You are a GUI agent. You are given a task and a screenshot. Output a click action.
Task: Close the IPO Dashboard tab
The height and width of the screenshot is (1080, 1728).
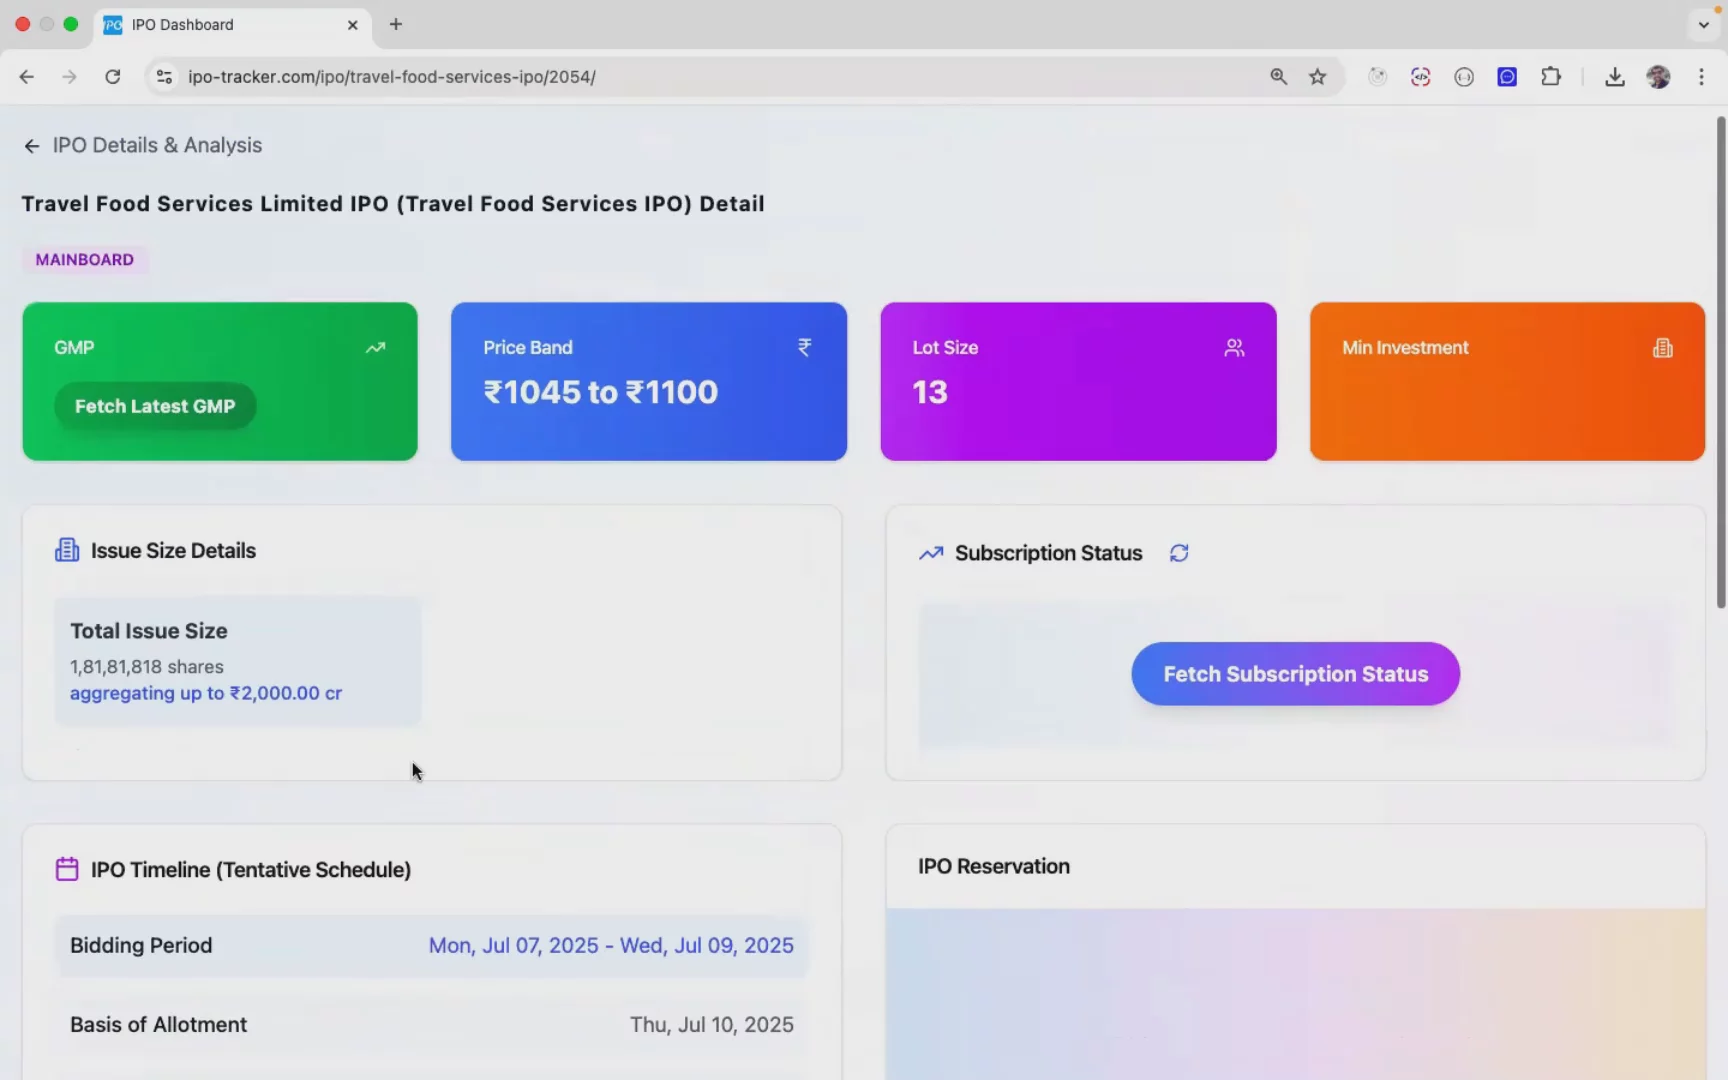pos(352,25)
